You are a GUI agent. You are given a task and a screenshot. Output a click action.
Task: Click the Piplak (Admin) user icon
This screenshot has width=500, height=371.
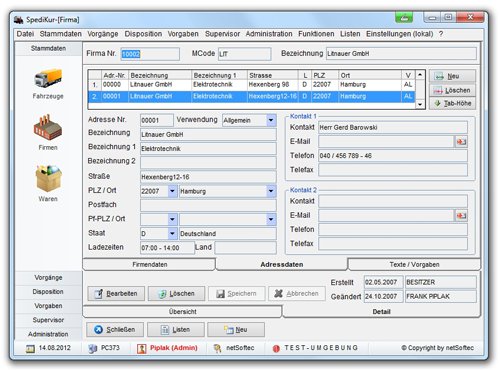point(142,348)
